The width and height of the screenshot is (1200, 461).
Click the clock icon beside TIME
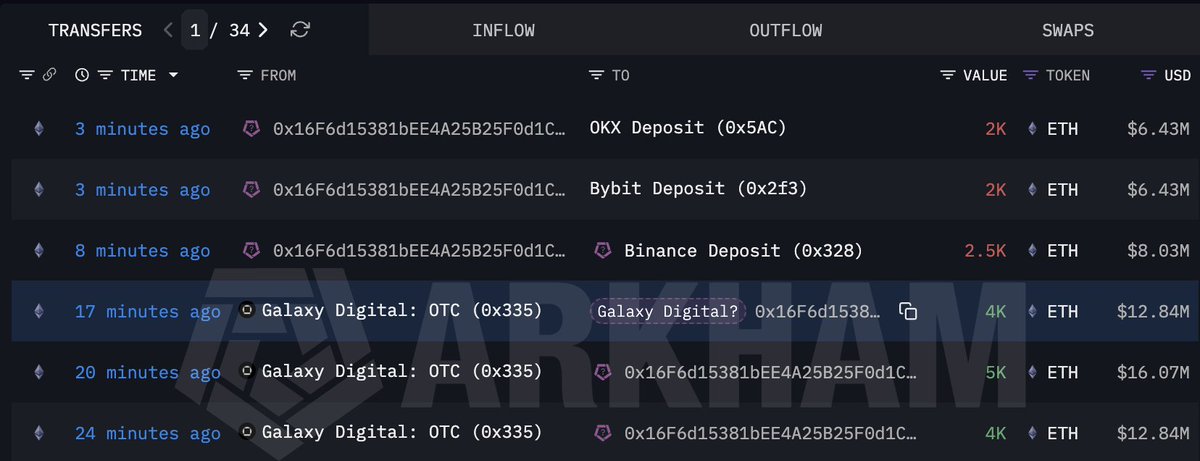82,75
